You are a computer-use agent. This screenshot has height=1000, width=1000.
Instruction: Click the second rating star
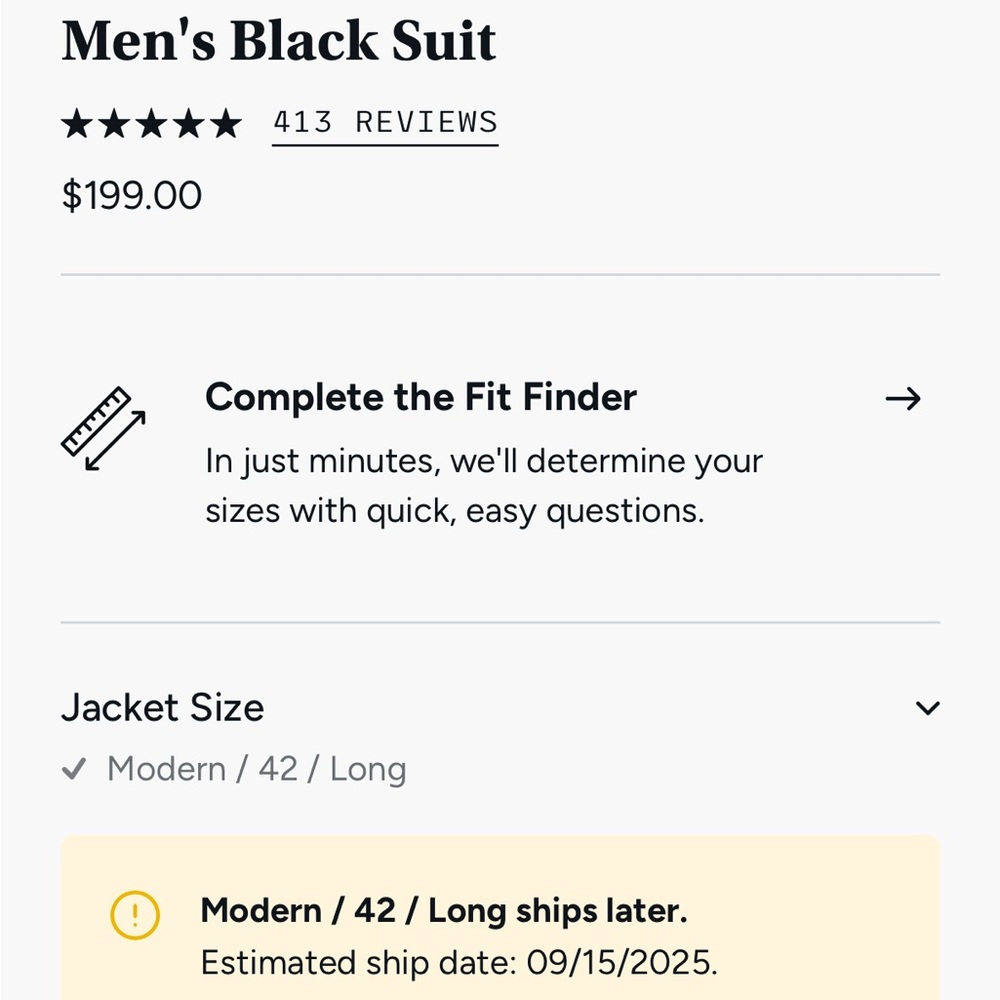114,122
